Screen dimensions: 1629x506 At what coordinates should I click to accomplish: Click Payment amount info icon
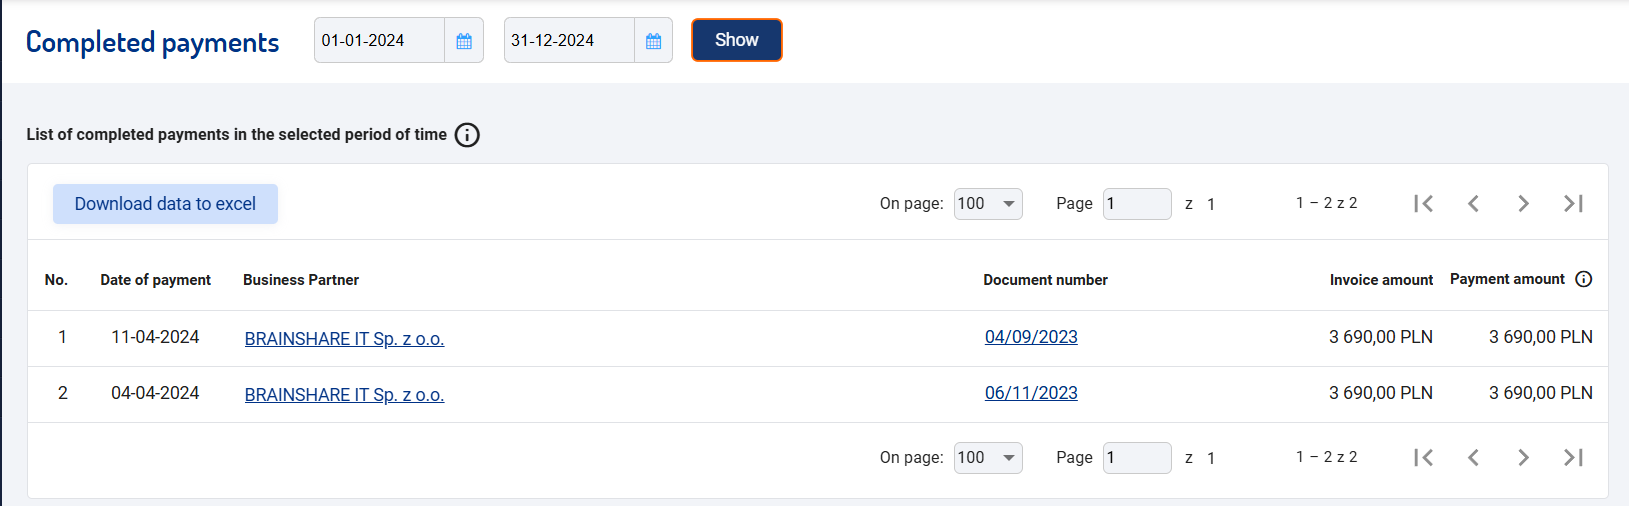[x=1584, y=279]
